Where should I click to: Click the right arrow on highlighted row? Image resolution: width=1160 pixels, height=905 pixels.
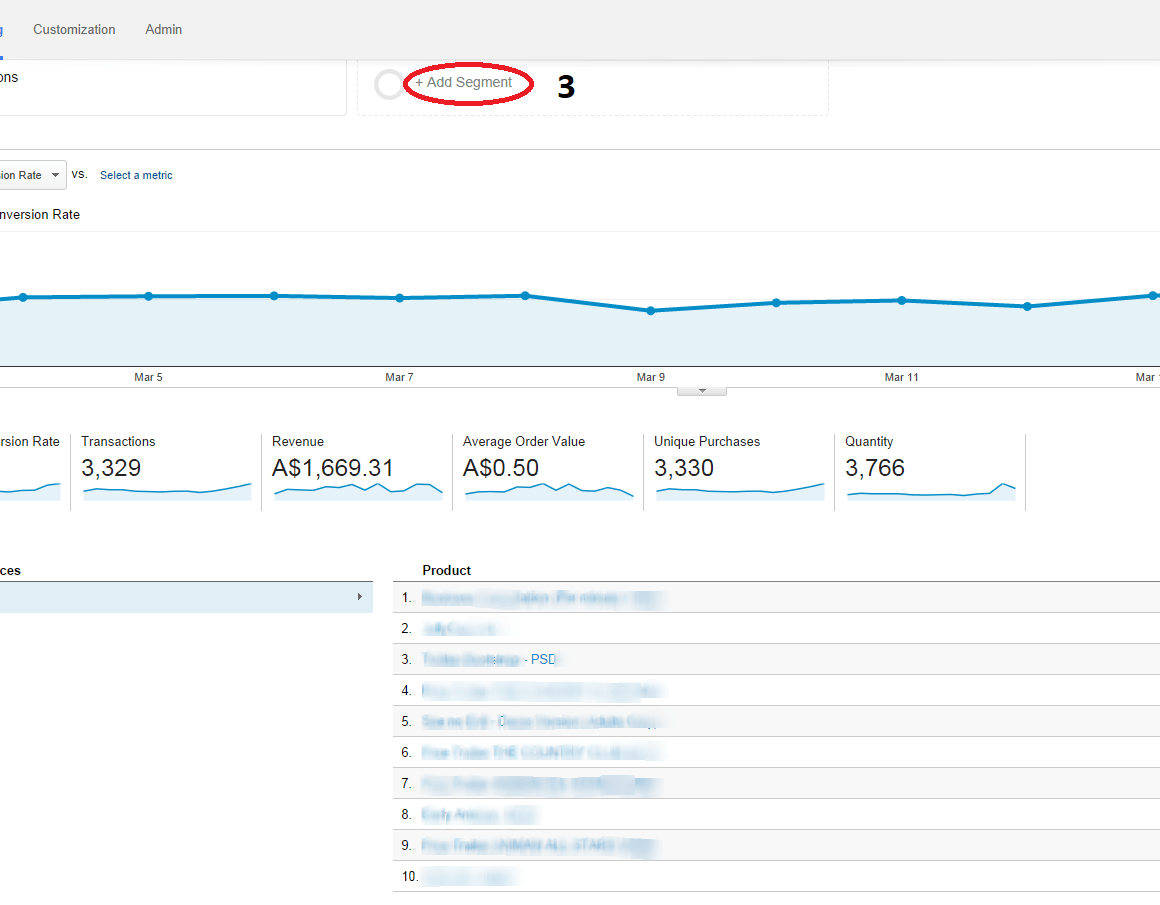click(x=359, y=597)
